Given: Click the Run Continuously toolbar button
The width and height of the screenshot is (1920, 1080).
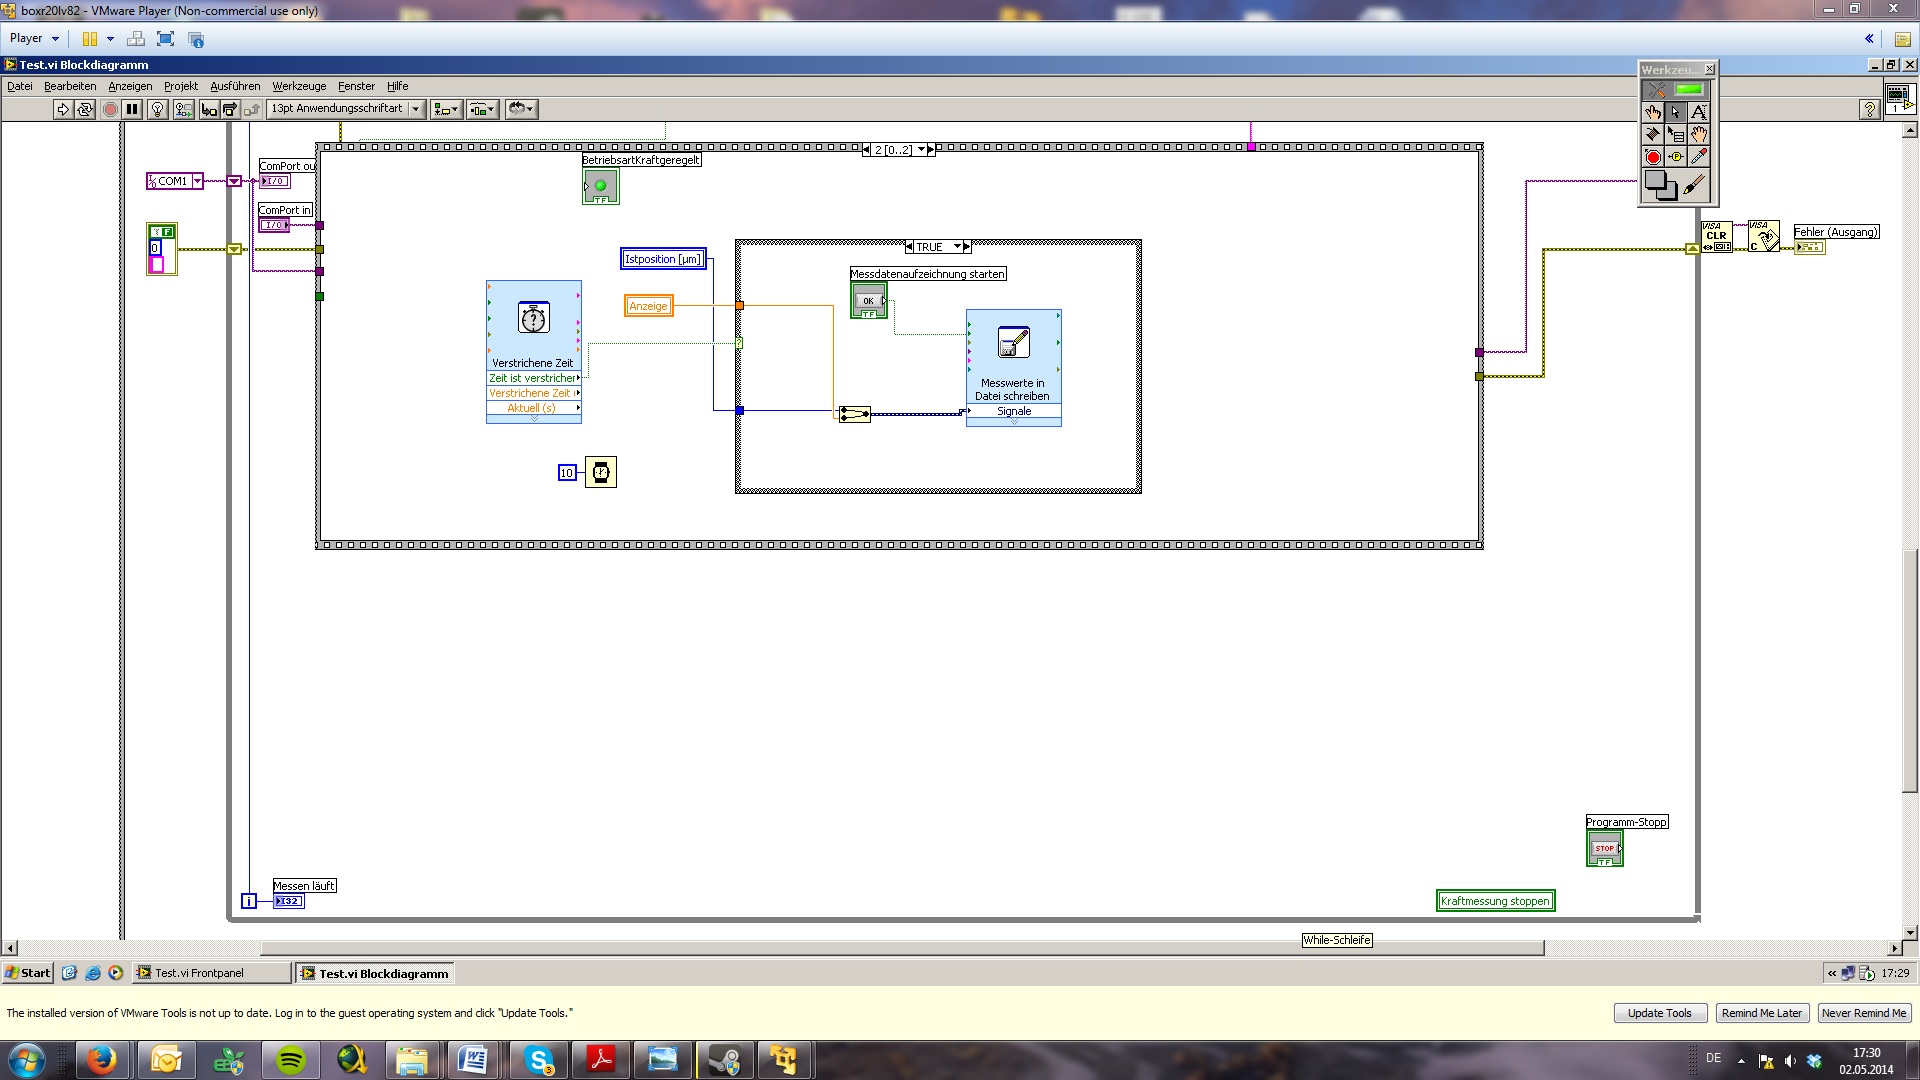Looking at the screenshot, I should click(85, 109).
